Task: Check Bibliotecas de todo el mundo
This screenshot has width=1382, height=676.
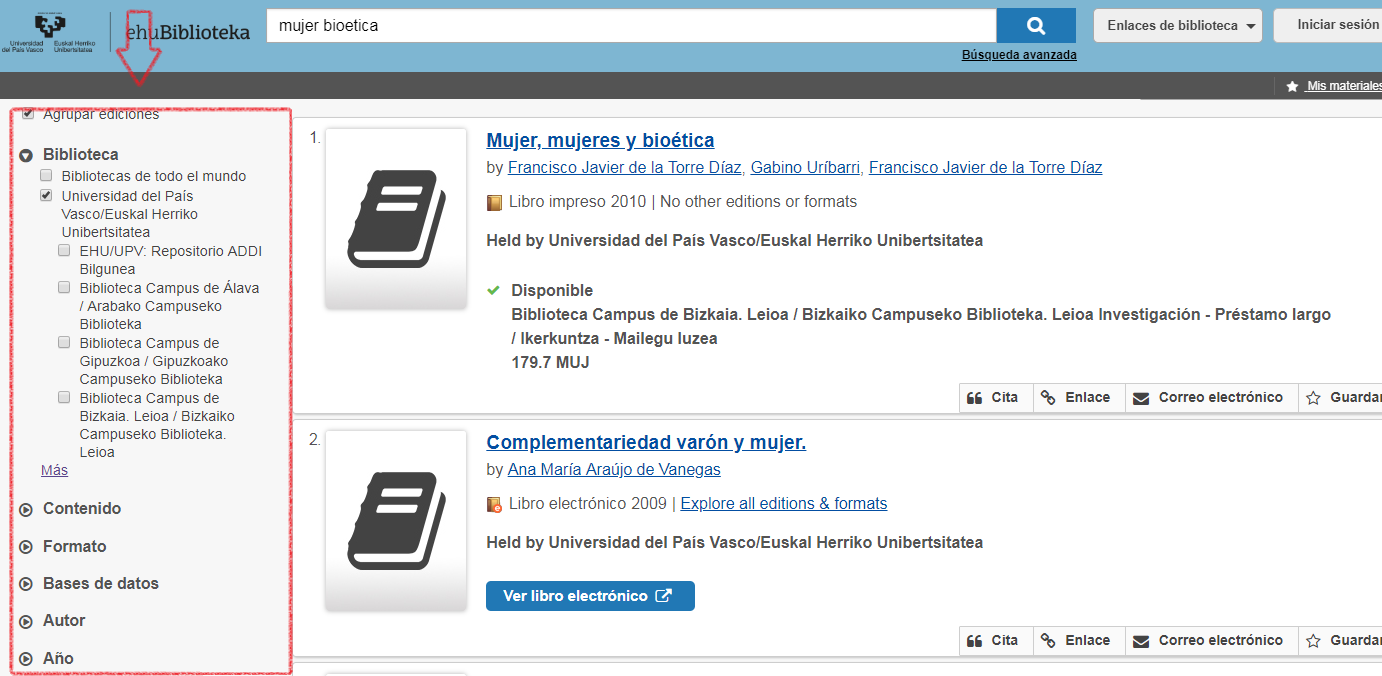Action: coord(47,176)
